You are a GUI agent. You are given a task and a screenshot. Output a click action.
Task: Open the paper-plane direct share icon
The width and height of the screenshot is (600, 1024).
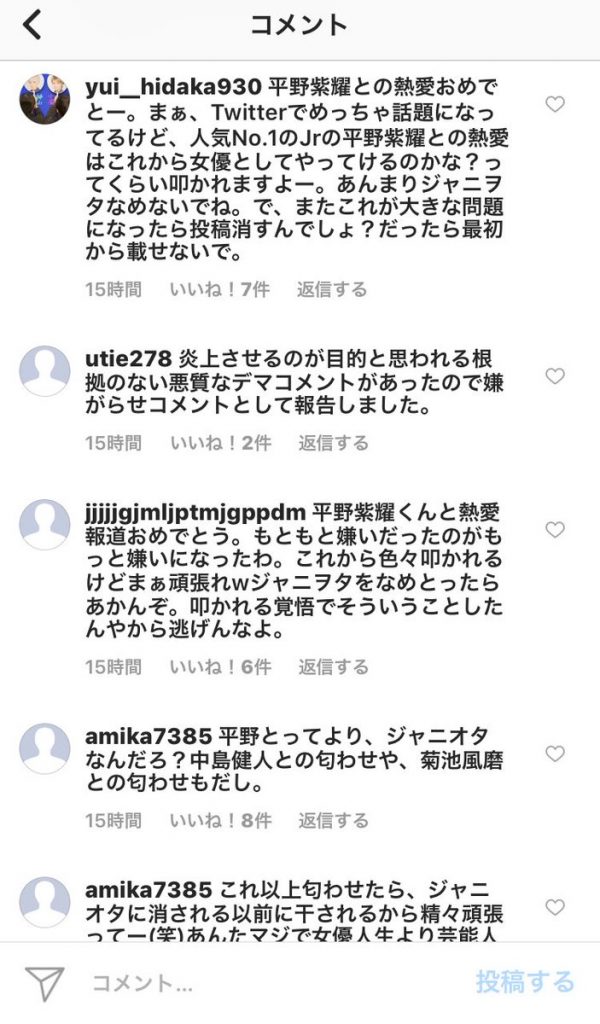(x=44, y=983)
